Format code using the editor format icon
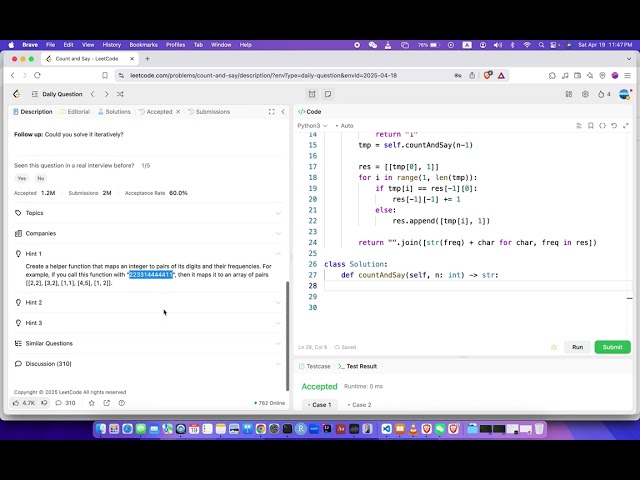The height and width of the screenshot is (480, 640). [x=579, y=126]
